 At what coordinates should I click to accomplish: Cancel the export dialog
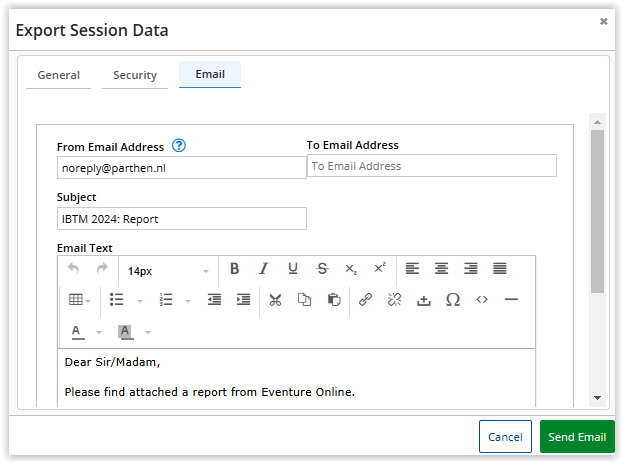tap(505, 436)
